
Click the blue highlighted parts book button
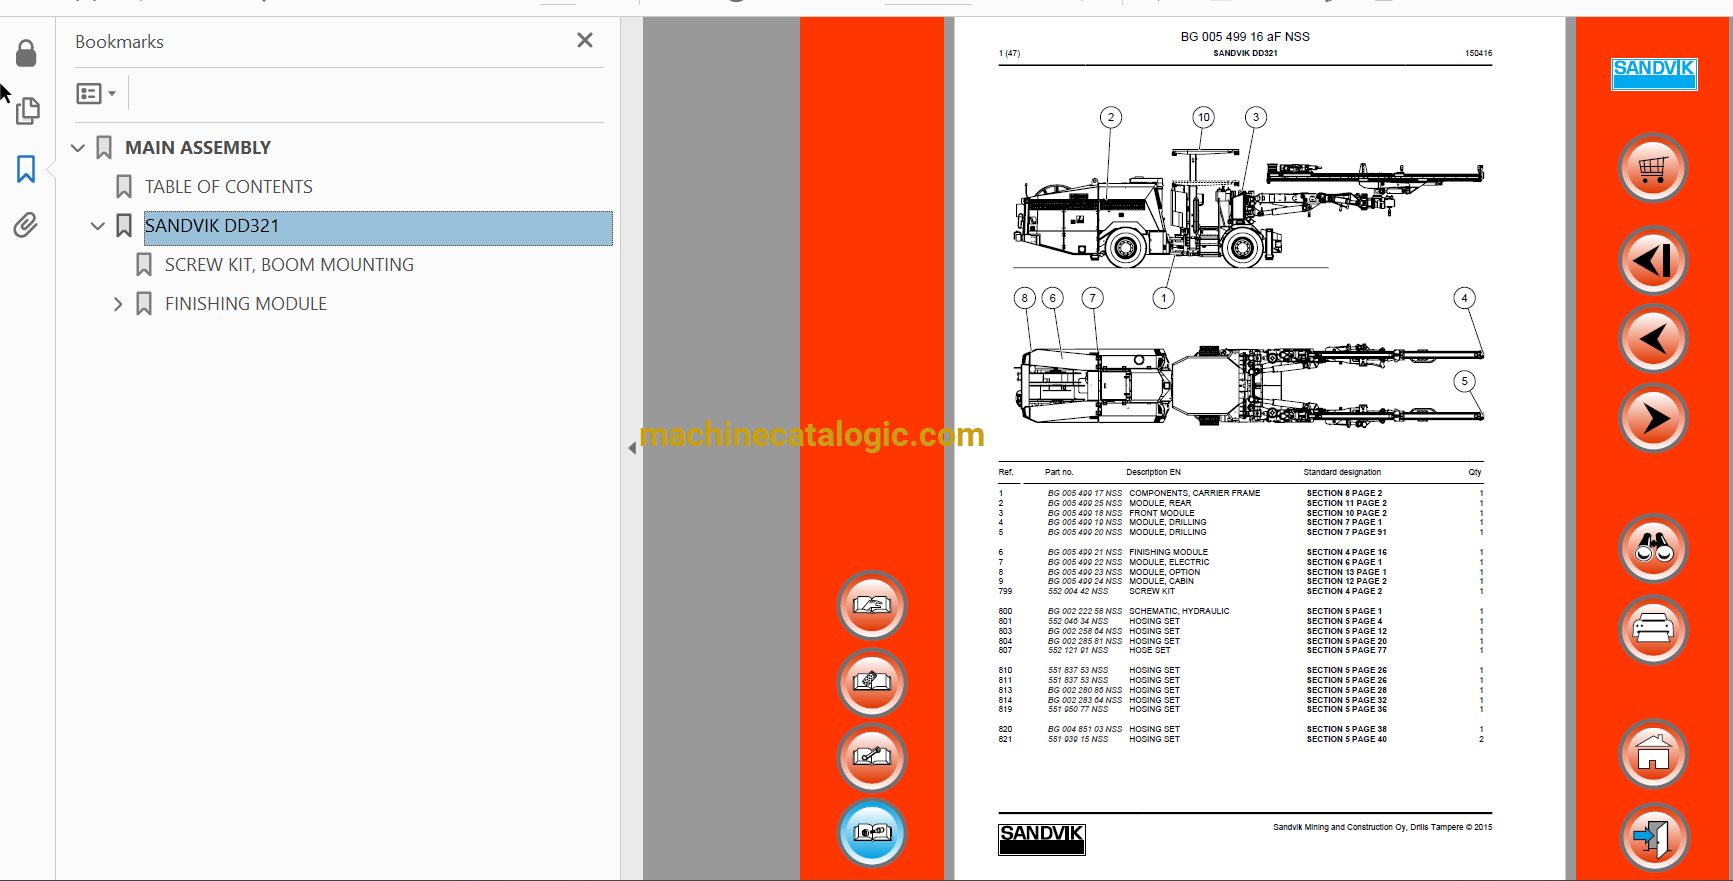click(x=872, y=832)
